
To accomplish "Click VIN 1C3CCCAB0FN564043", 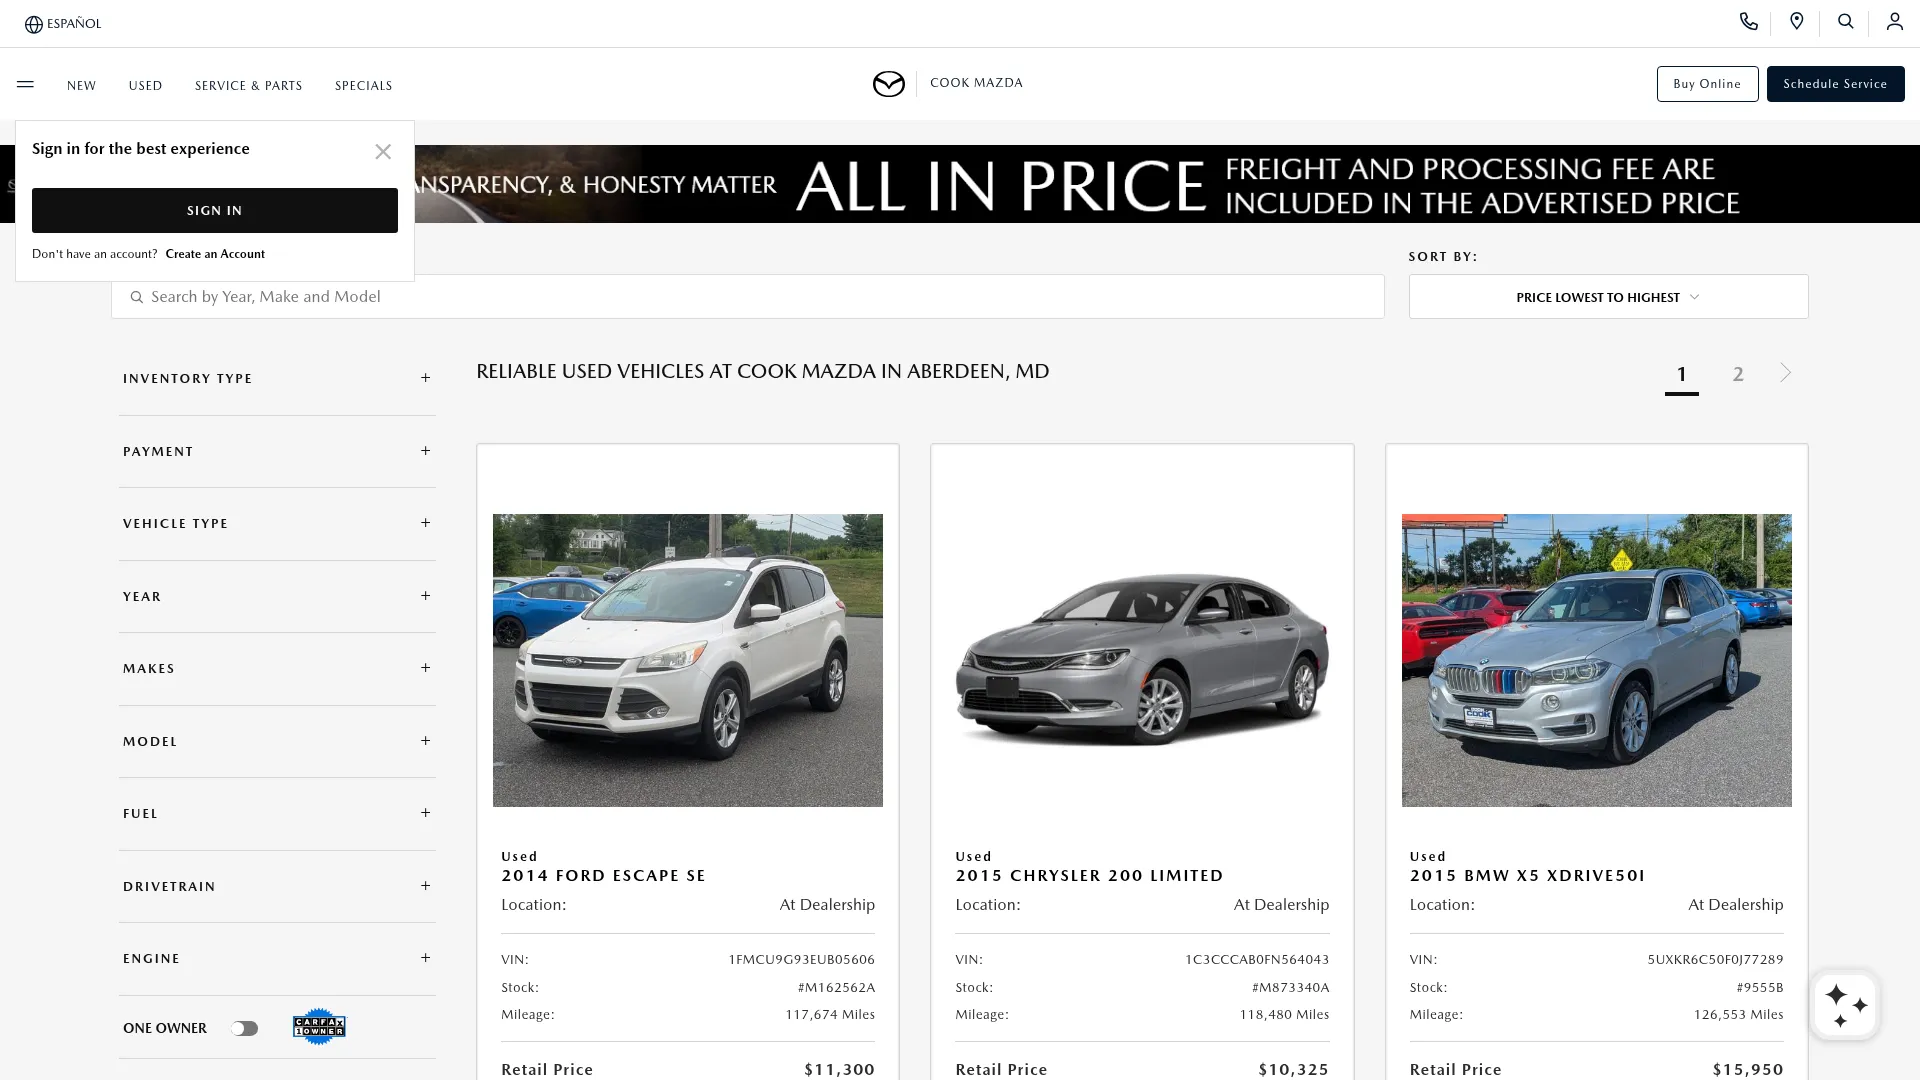I will 1257,959.
